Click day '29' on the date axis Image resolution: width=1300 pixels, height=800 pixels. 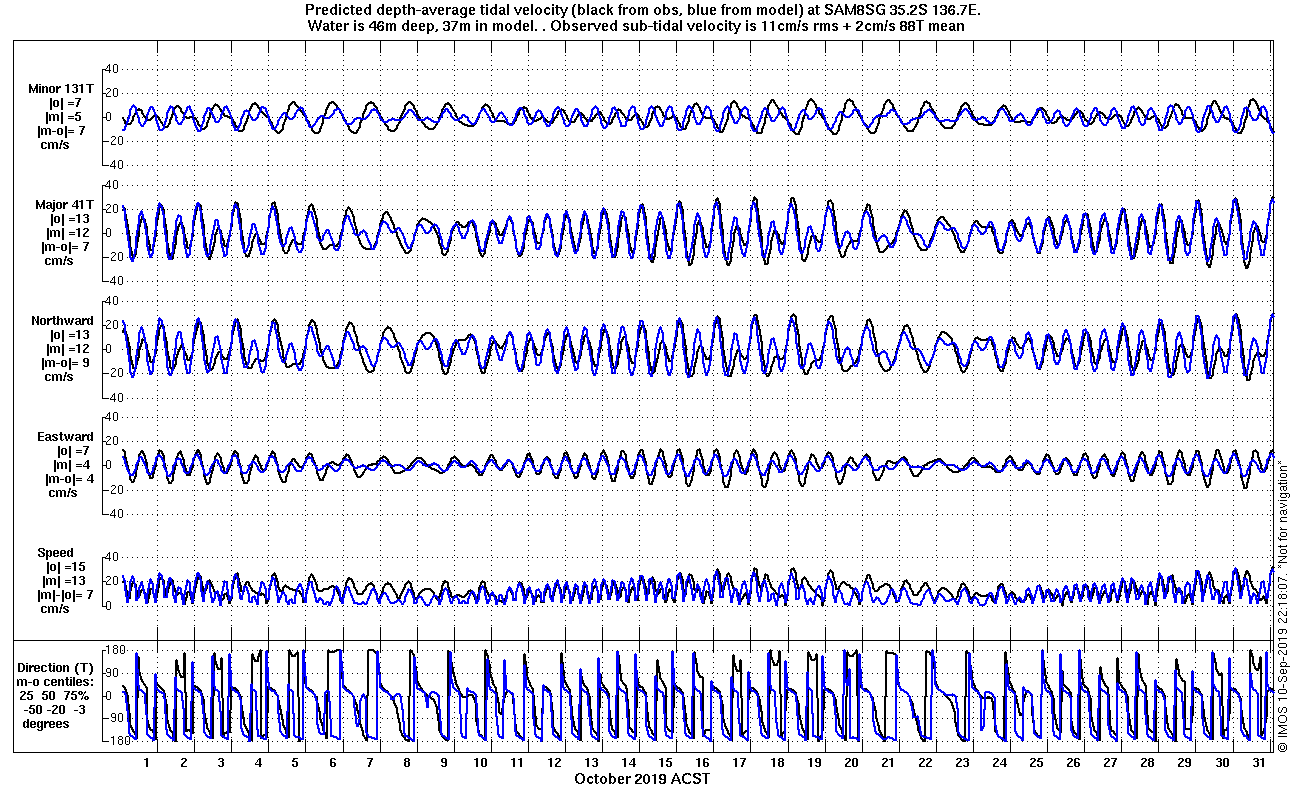pyautogui.click(x=1185, y=762)
